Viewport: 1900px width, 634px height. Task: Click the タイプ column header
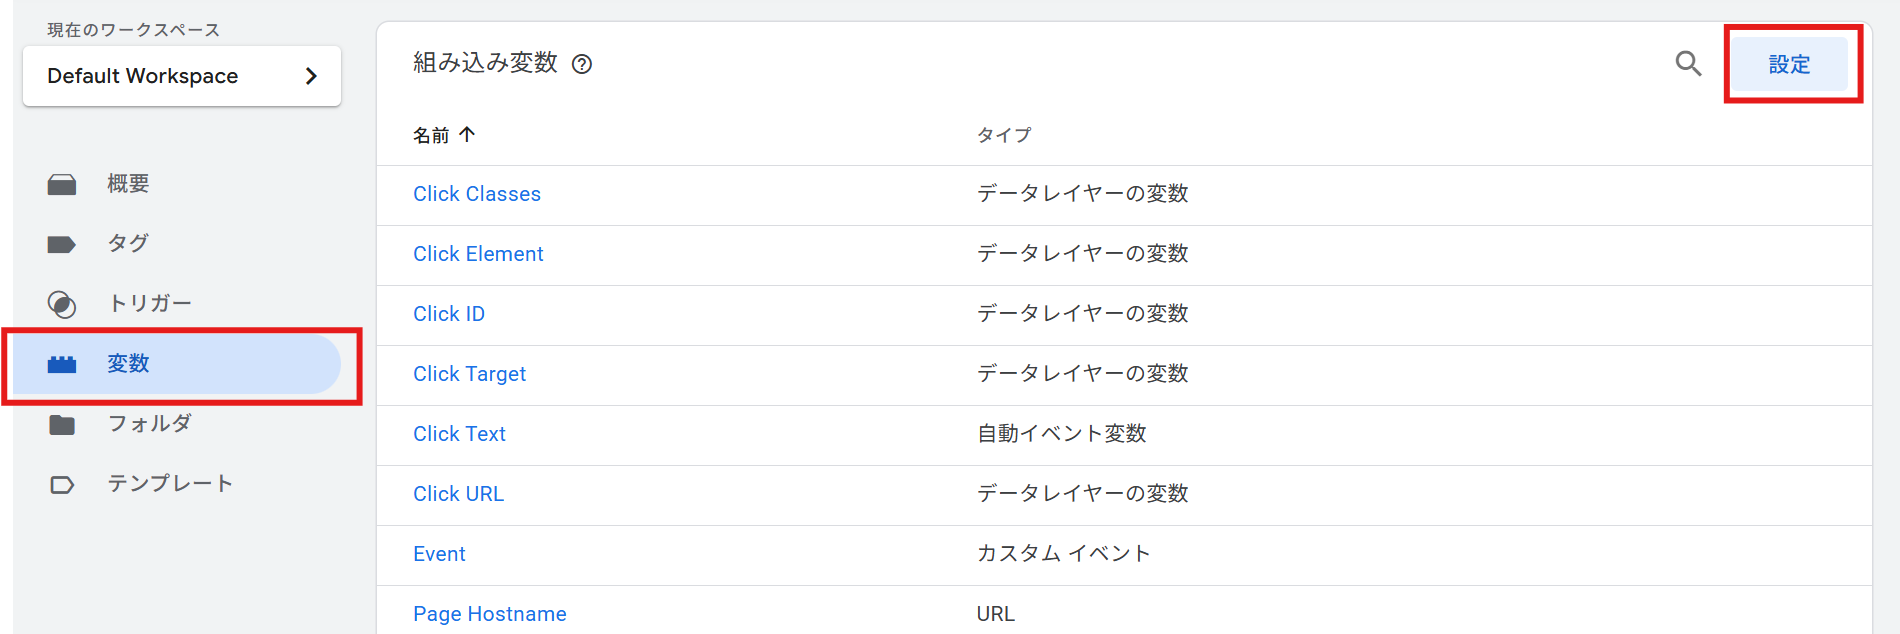[x=1003, y=135]
